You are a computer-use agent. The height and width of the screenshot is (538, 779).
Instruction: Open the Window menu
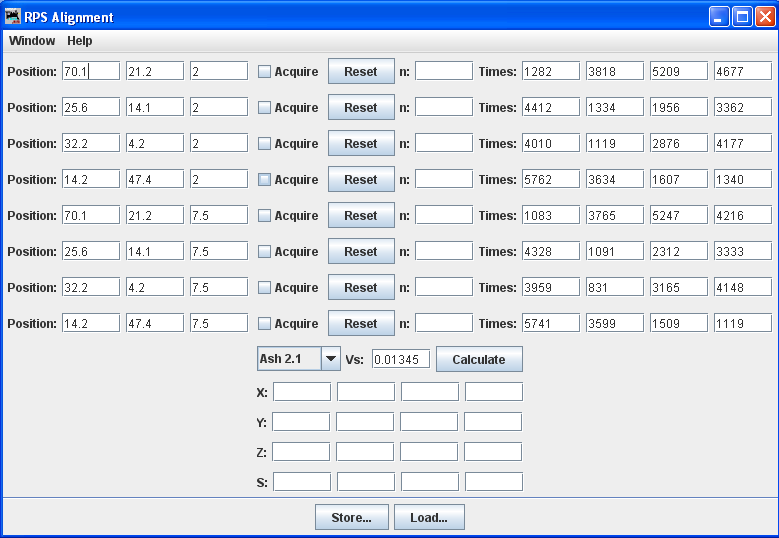tap(32, 41)
